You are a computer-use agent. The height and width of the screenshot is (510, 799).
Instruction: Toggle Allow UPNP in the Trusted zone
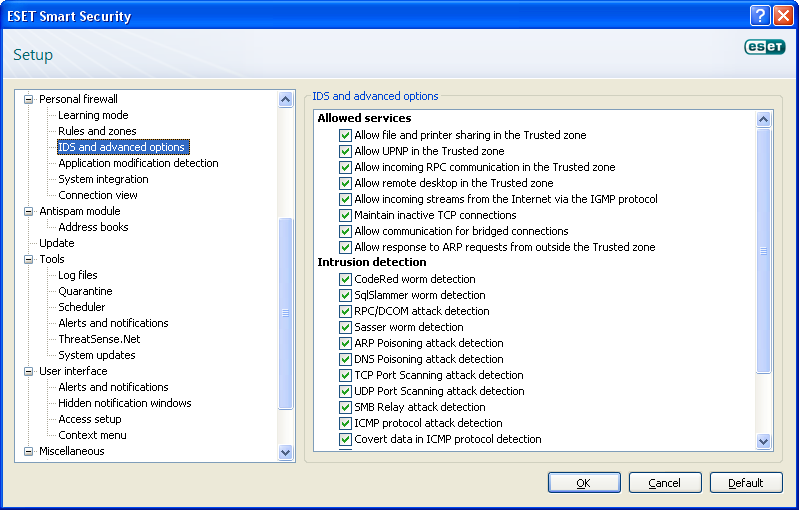click(345, 151)
